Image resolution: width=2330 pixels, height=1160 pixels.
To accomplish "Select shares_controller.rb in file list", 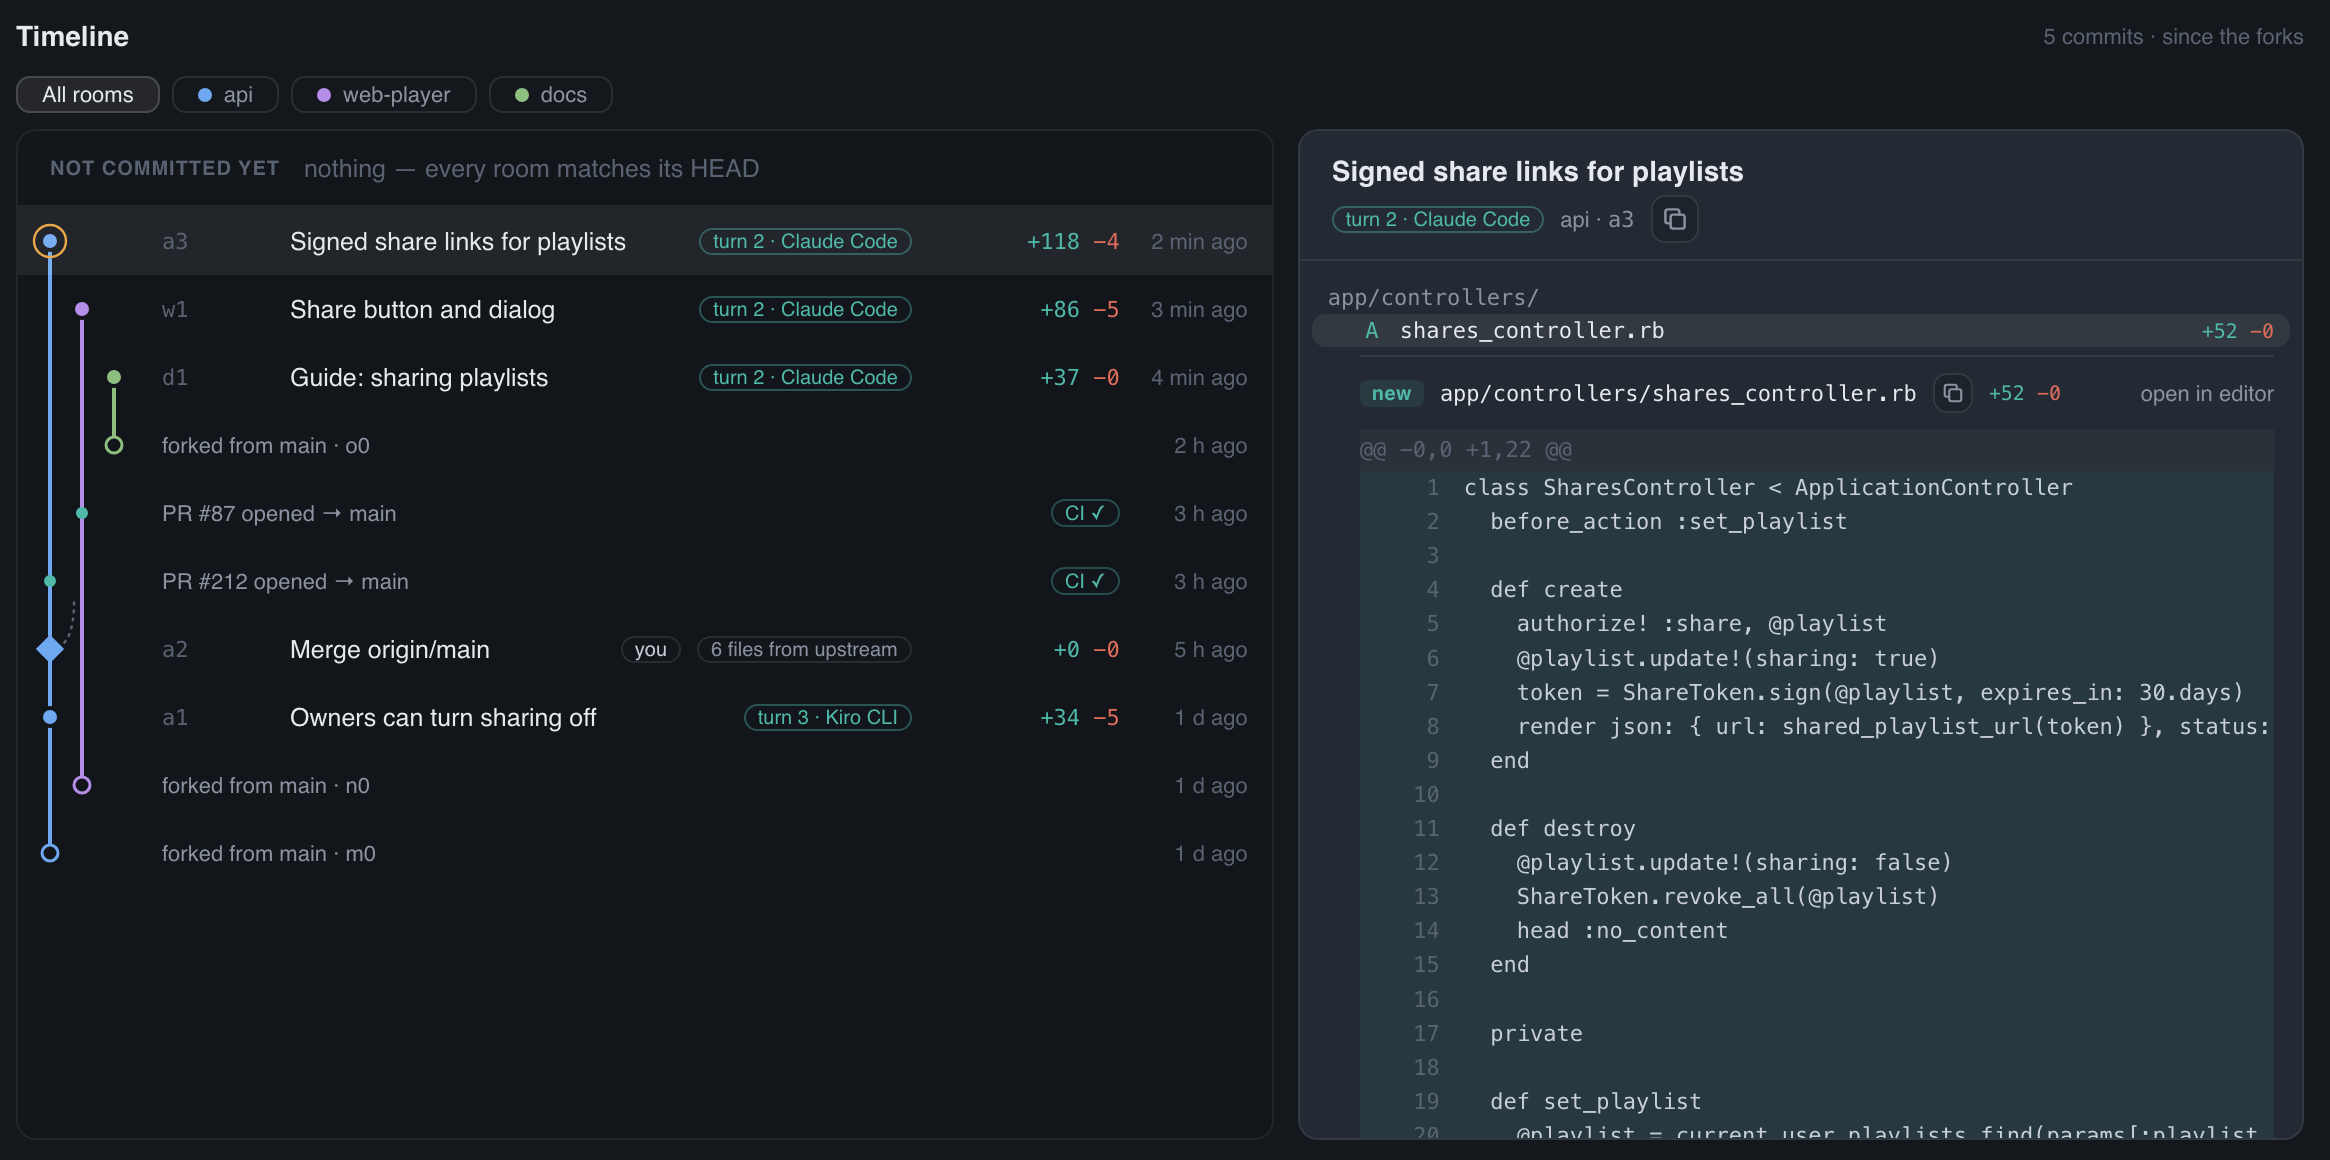I will click(1800, 331).
